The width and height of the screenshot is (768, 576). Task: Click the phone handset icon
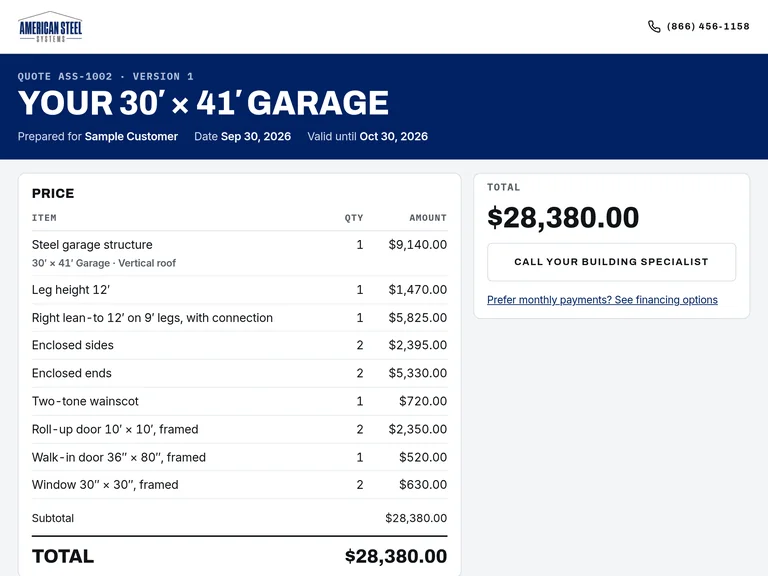(x=654, y=26)
